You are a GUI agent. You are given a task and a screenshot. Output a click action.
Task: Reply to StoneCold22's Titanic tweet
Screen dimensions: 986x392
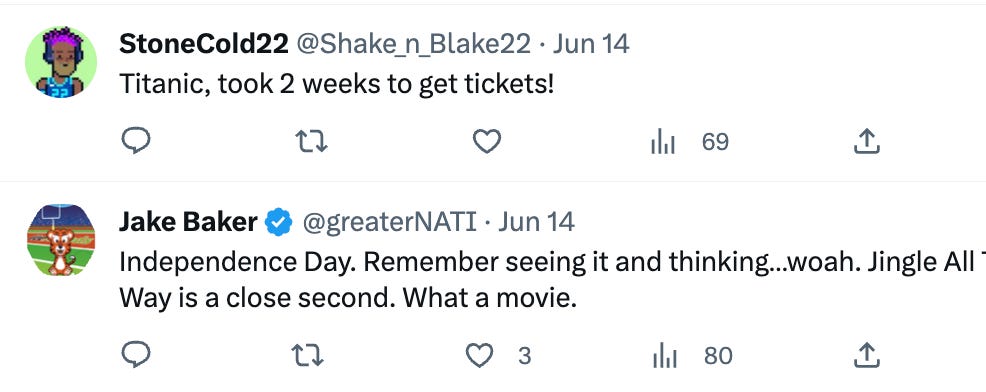click(135, 142)
